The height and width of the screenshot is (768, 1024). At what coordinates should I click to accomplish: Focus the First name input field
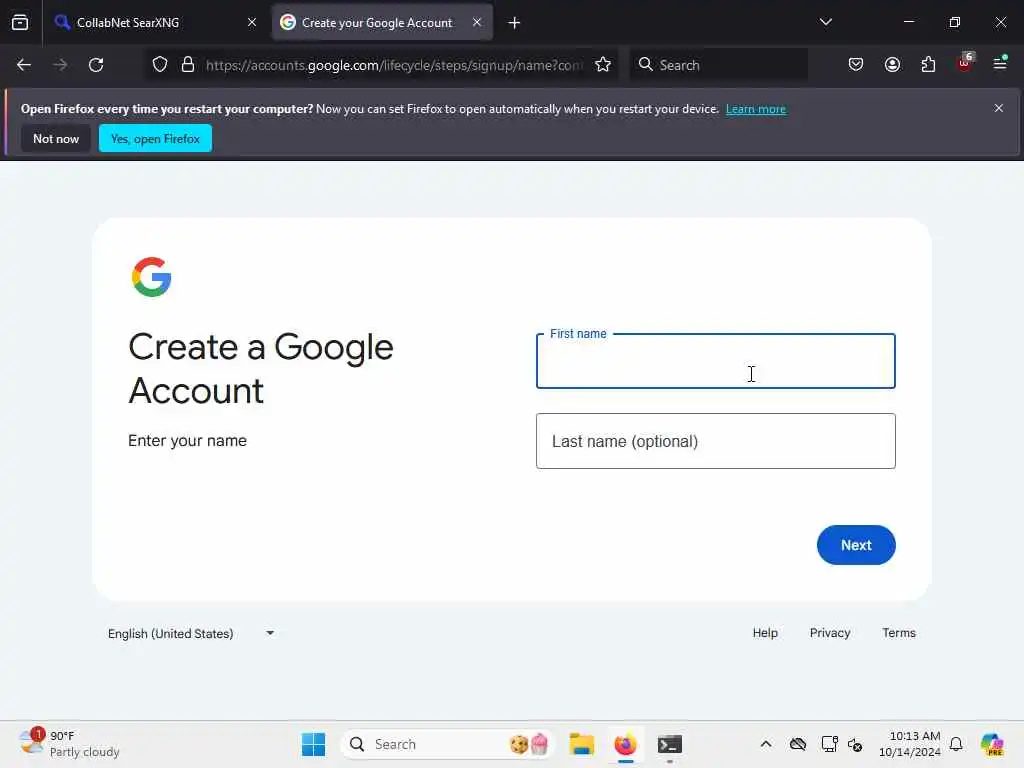point(715,361)
